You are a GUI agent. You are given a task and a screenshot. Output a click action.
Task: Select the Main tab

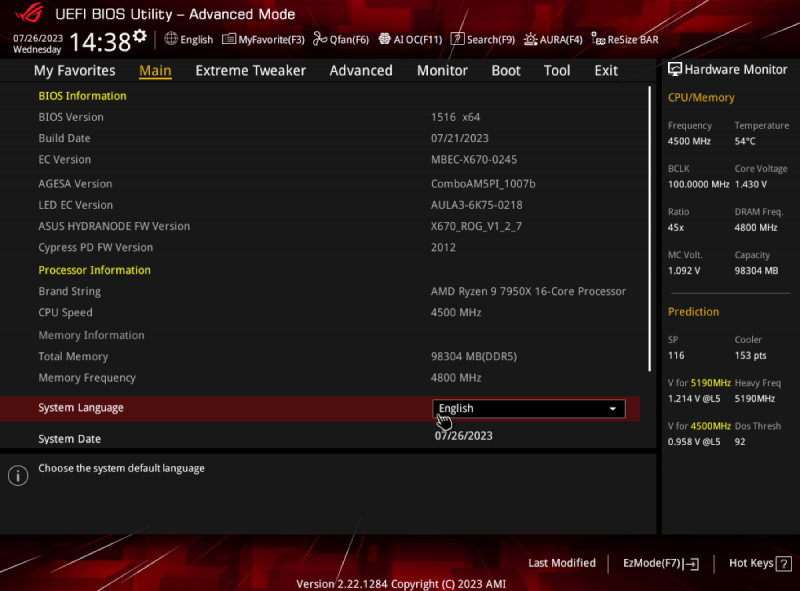click(x=155, y=70)
